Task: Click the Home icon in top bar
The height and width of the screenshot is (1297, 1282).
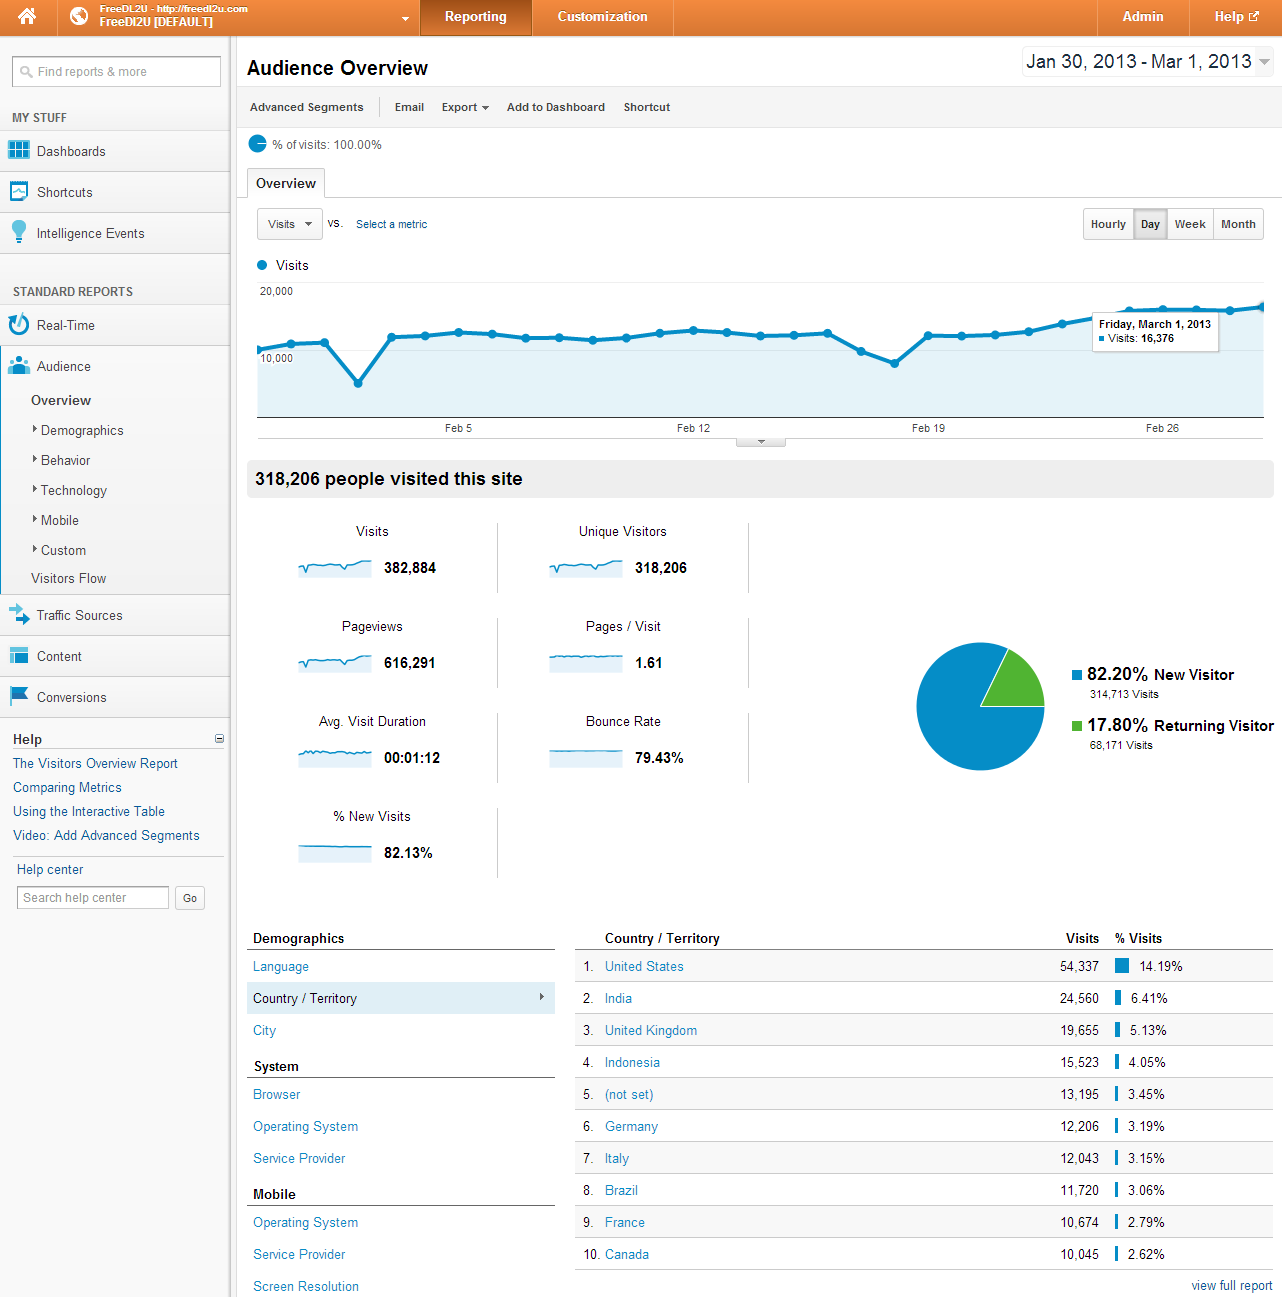Action: [27, 17]
